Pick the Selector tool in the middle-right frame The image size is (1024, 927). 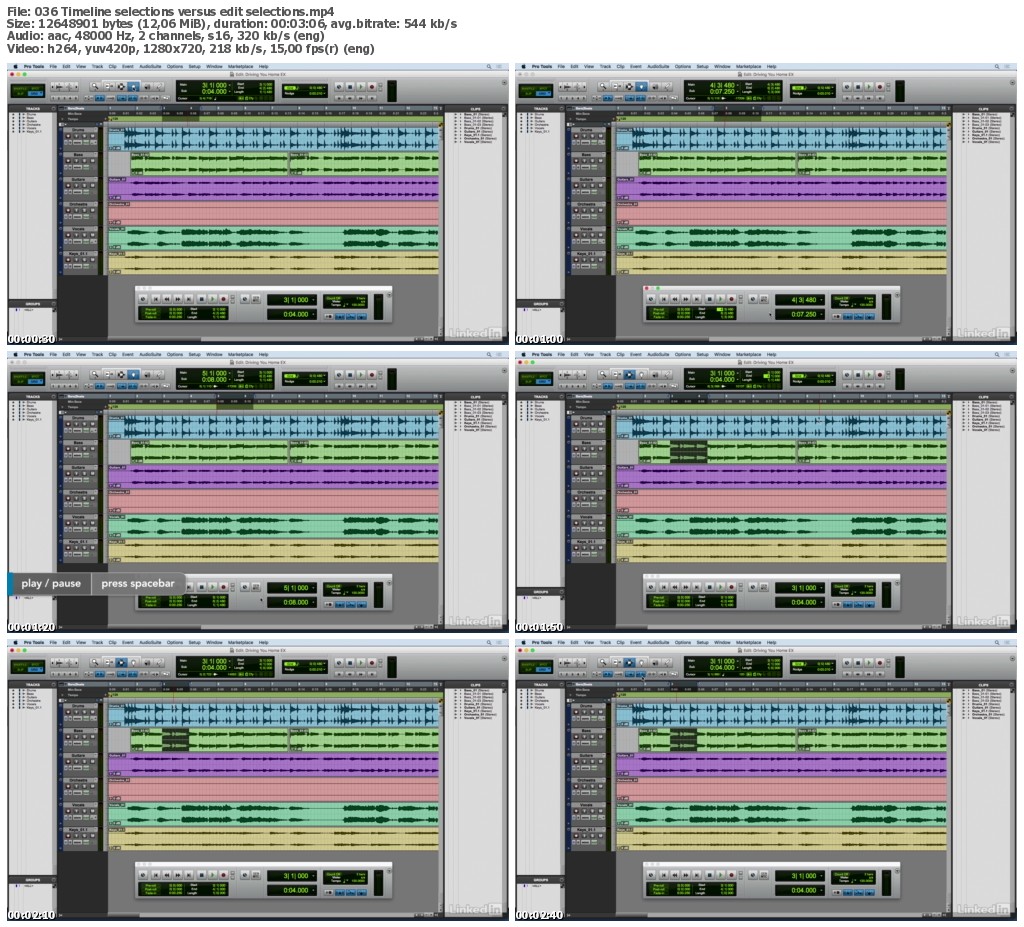(x=628, y=375)
